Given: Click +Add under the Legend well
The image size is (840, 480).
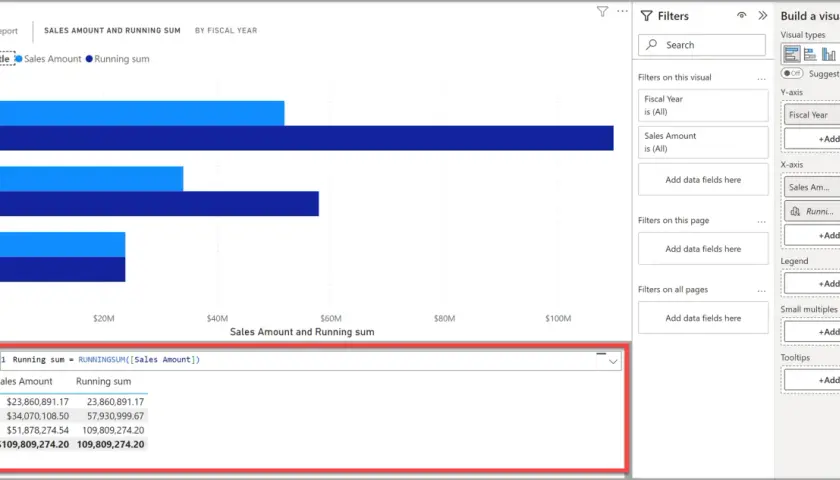Looking at the screenshot, I should pos(812,283).
